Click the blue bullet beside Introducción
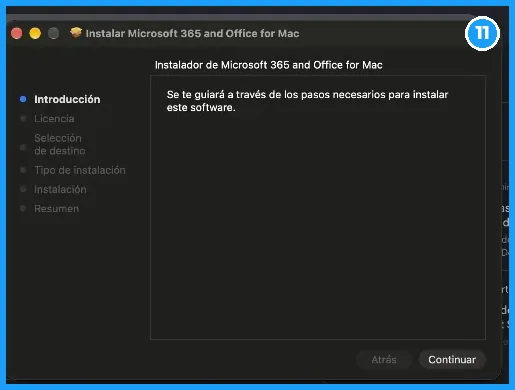Image resolution: width=515 pixels, height=390 pixels. click(x=23, y=99)
